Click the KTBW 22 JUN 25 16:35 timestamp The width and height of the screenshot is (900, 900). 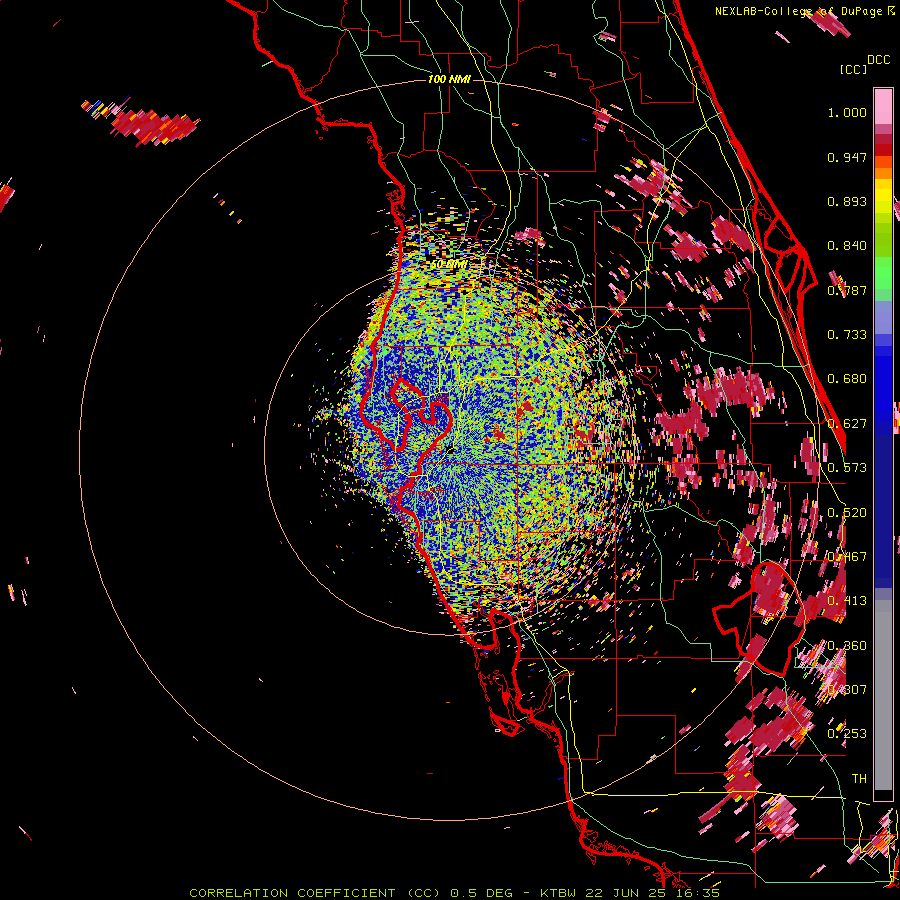coord(630,893)
